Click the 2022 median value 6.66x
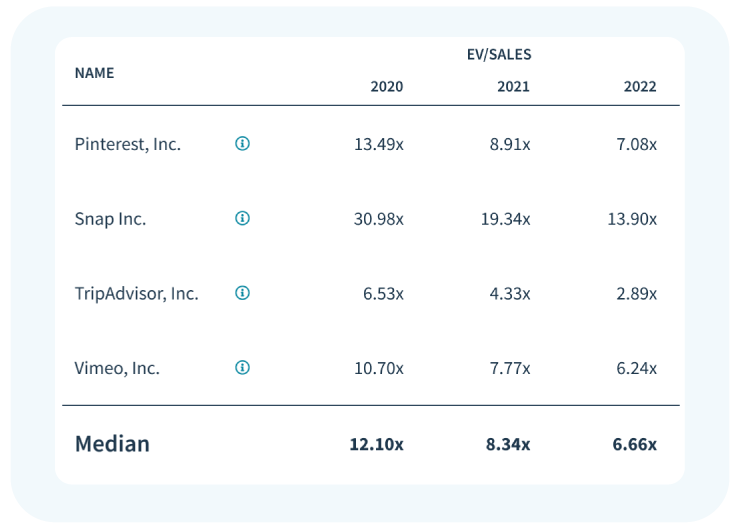 635,444
